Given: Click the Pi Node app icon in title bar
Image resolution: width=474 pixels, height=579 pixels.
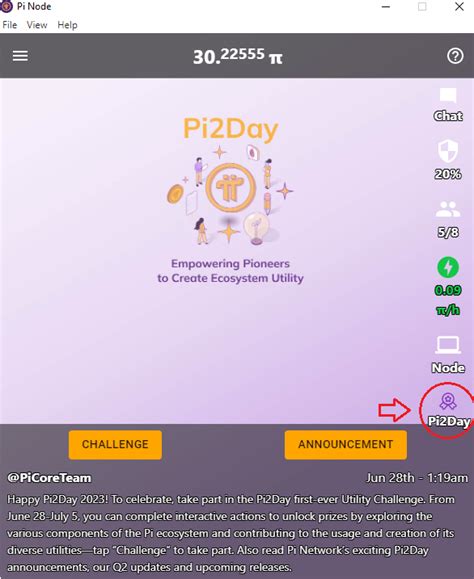Looking at the screenshot, I should 6,6.
